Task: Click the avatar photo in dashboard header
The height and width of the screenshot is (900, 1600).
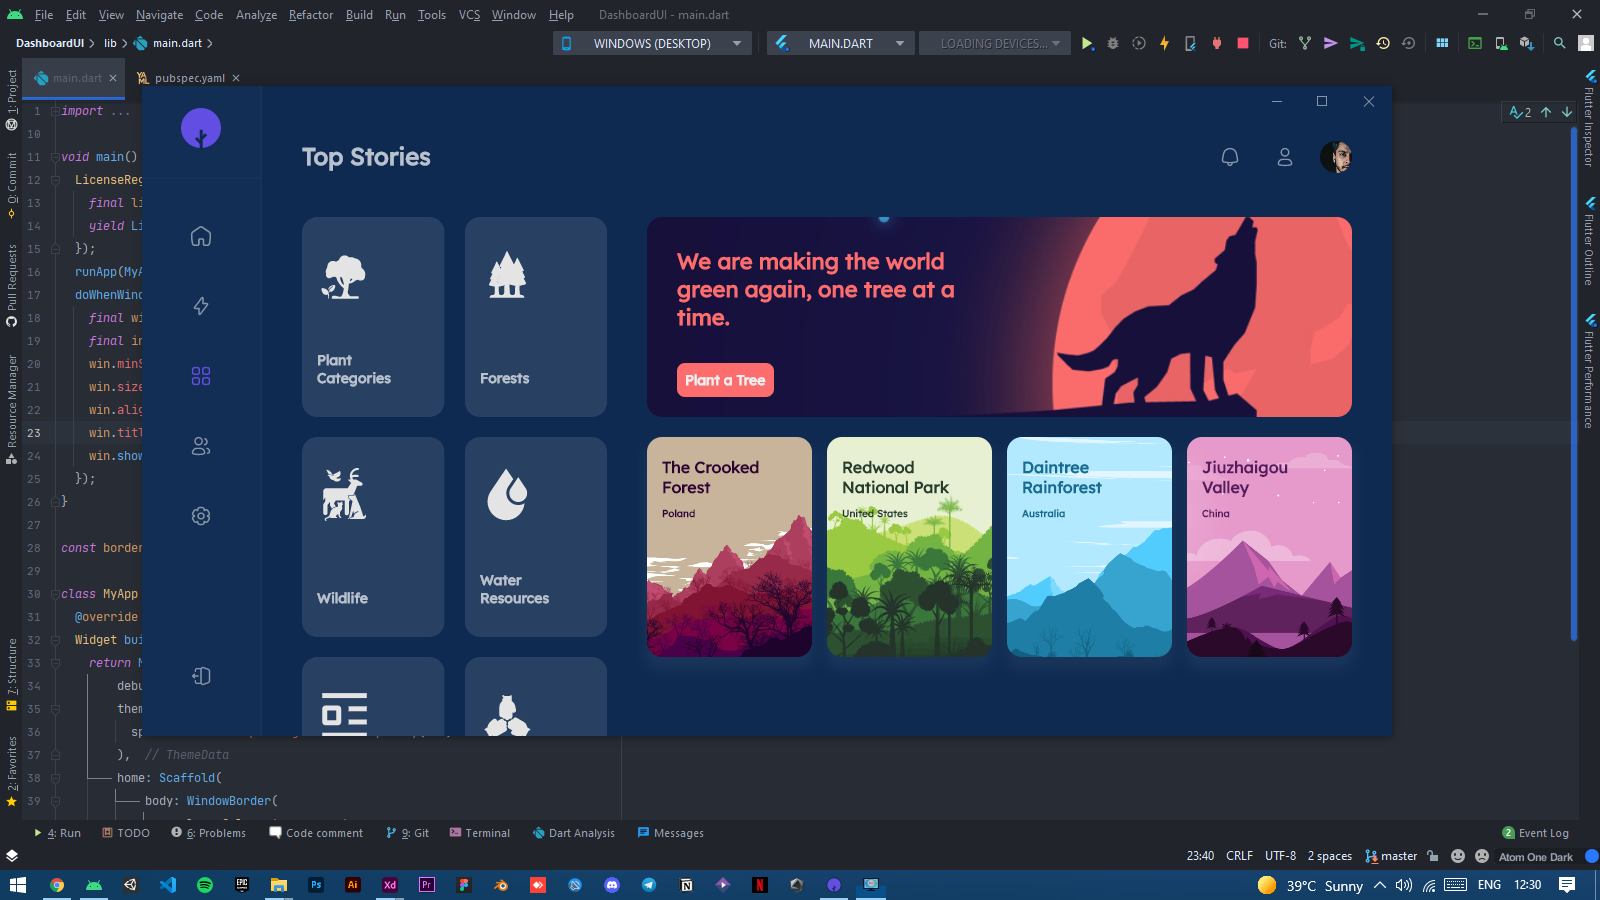Action: tap(1336, 157)
